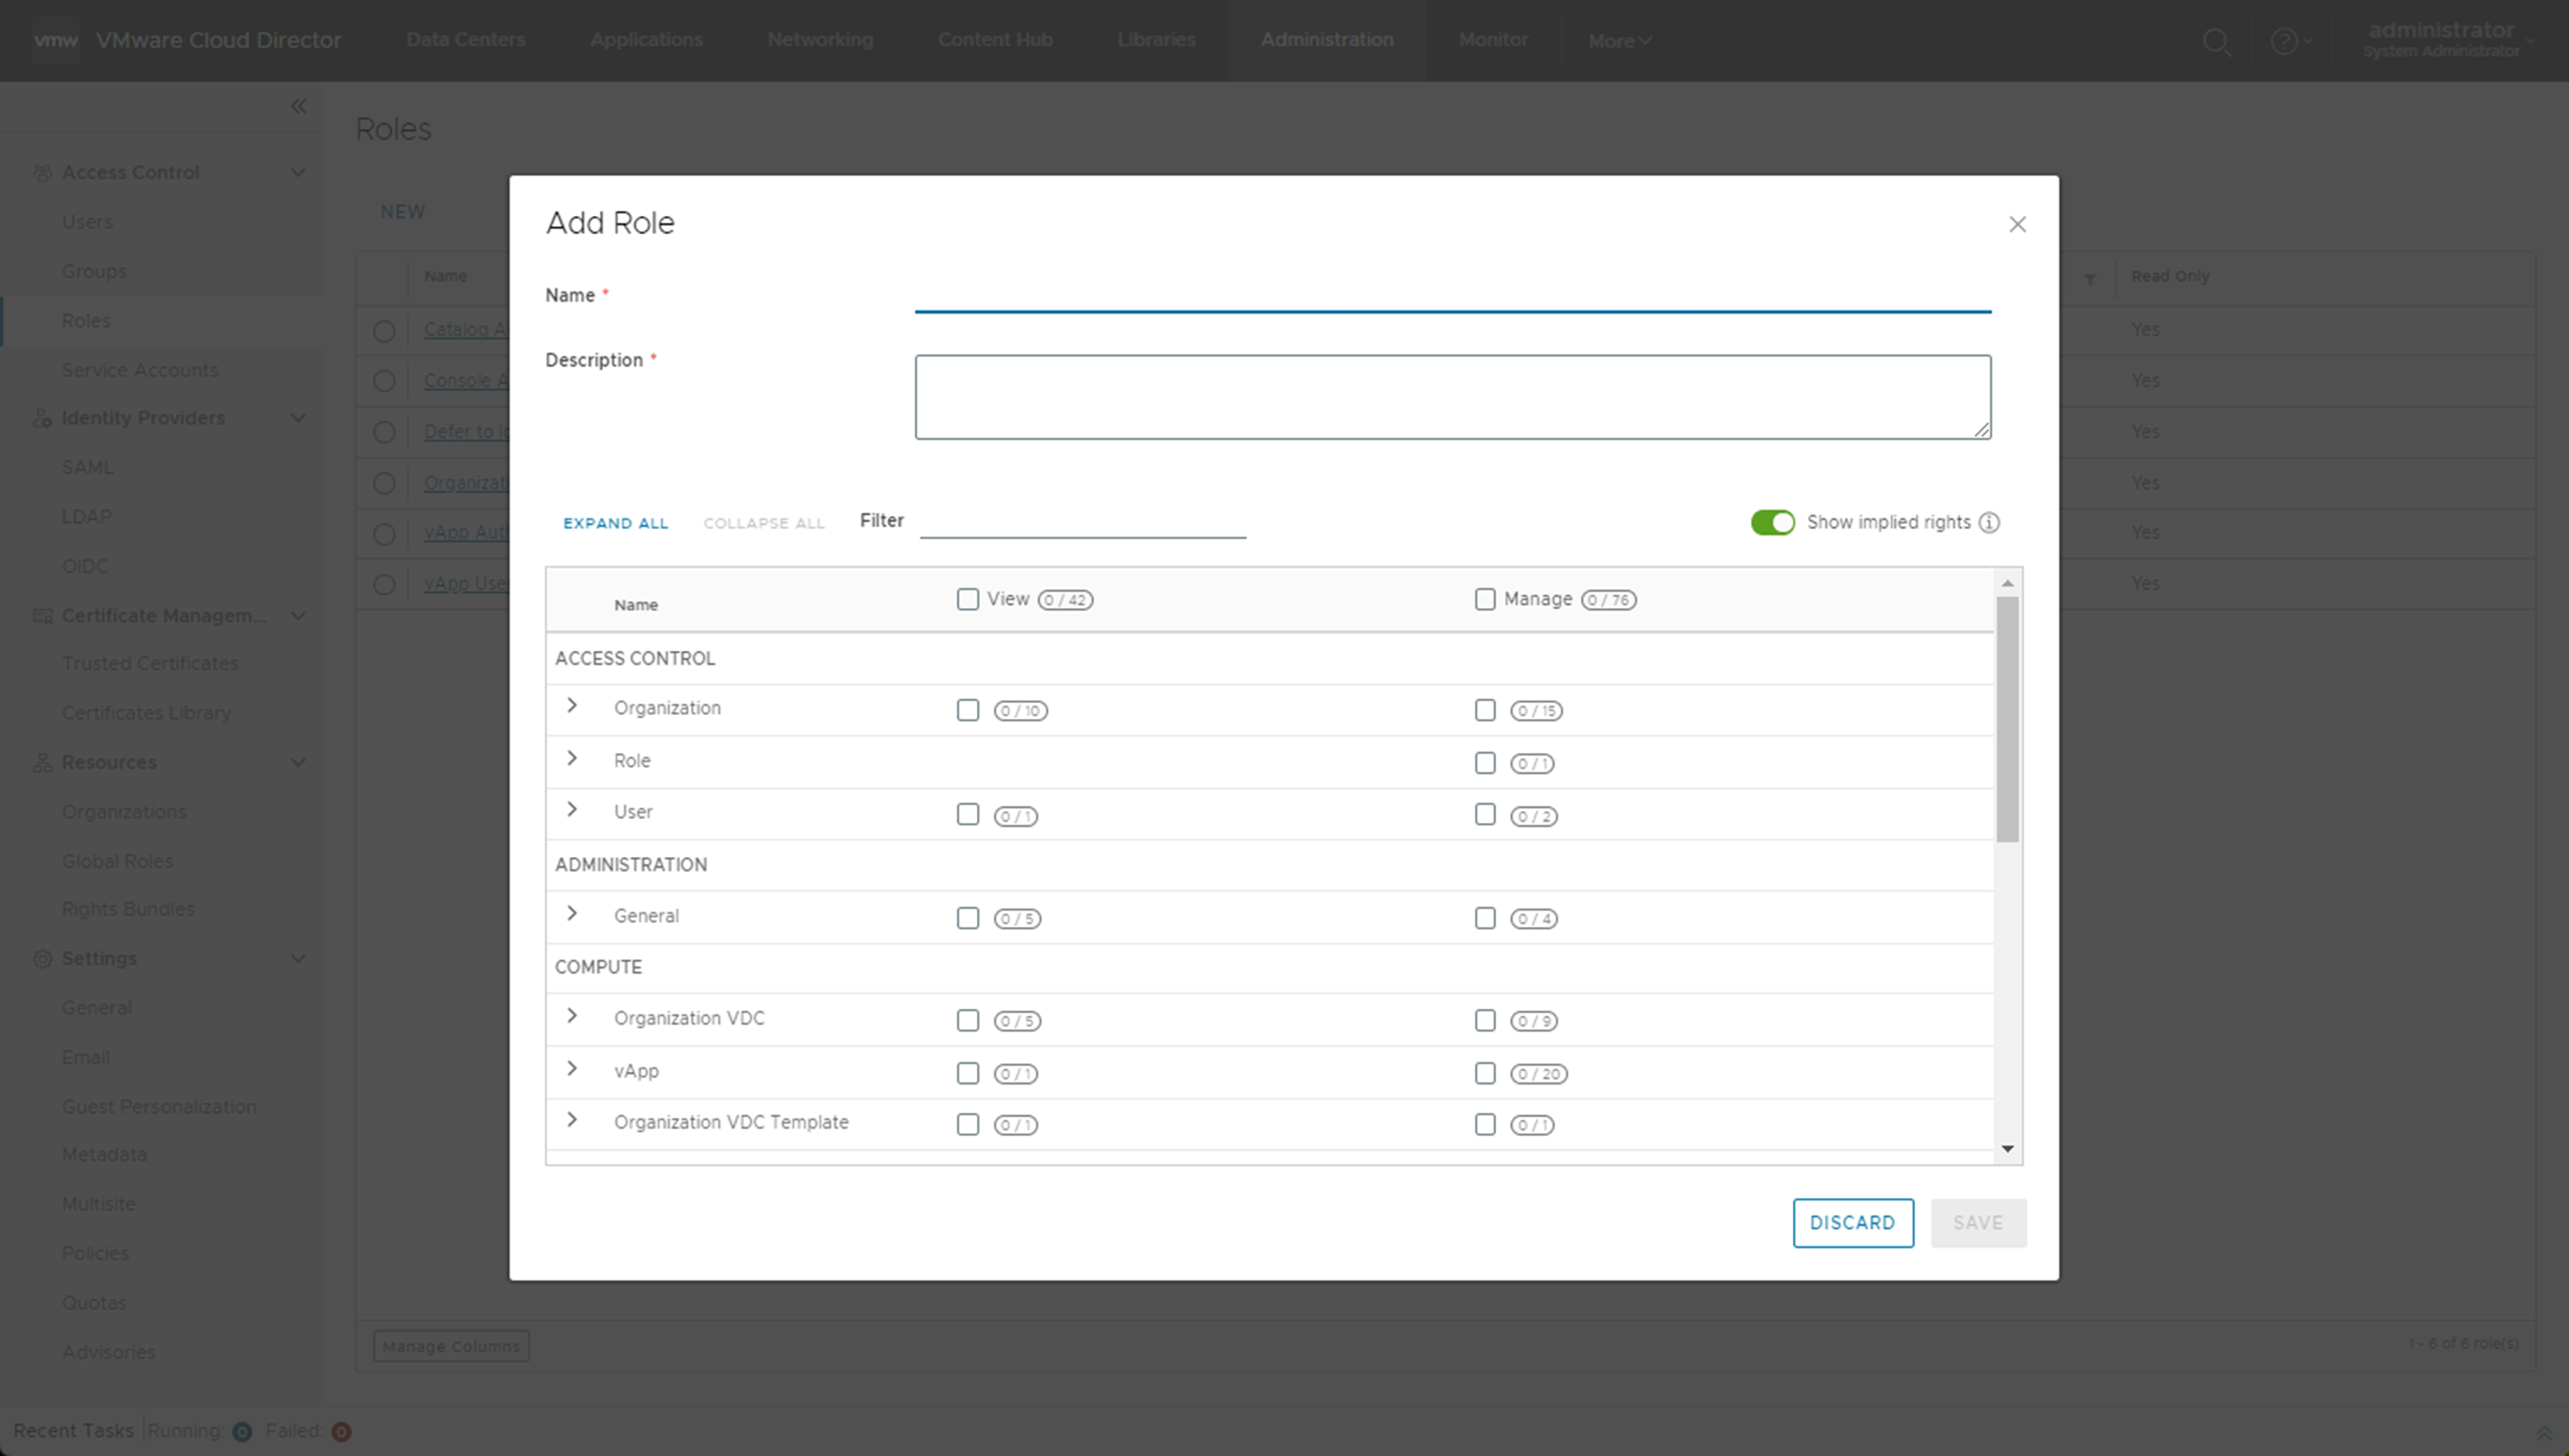The height and width of the screenshot is (1456, 2569).
Task: Check Role Manage rights checkbox
Action: coord(1485,763)
